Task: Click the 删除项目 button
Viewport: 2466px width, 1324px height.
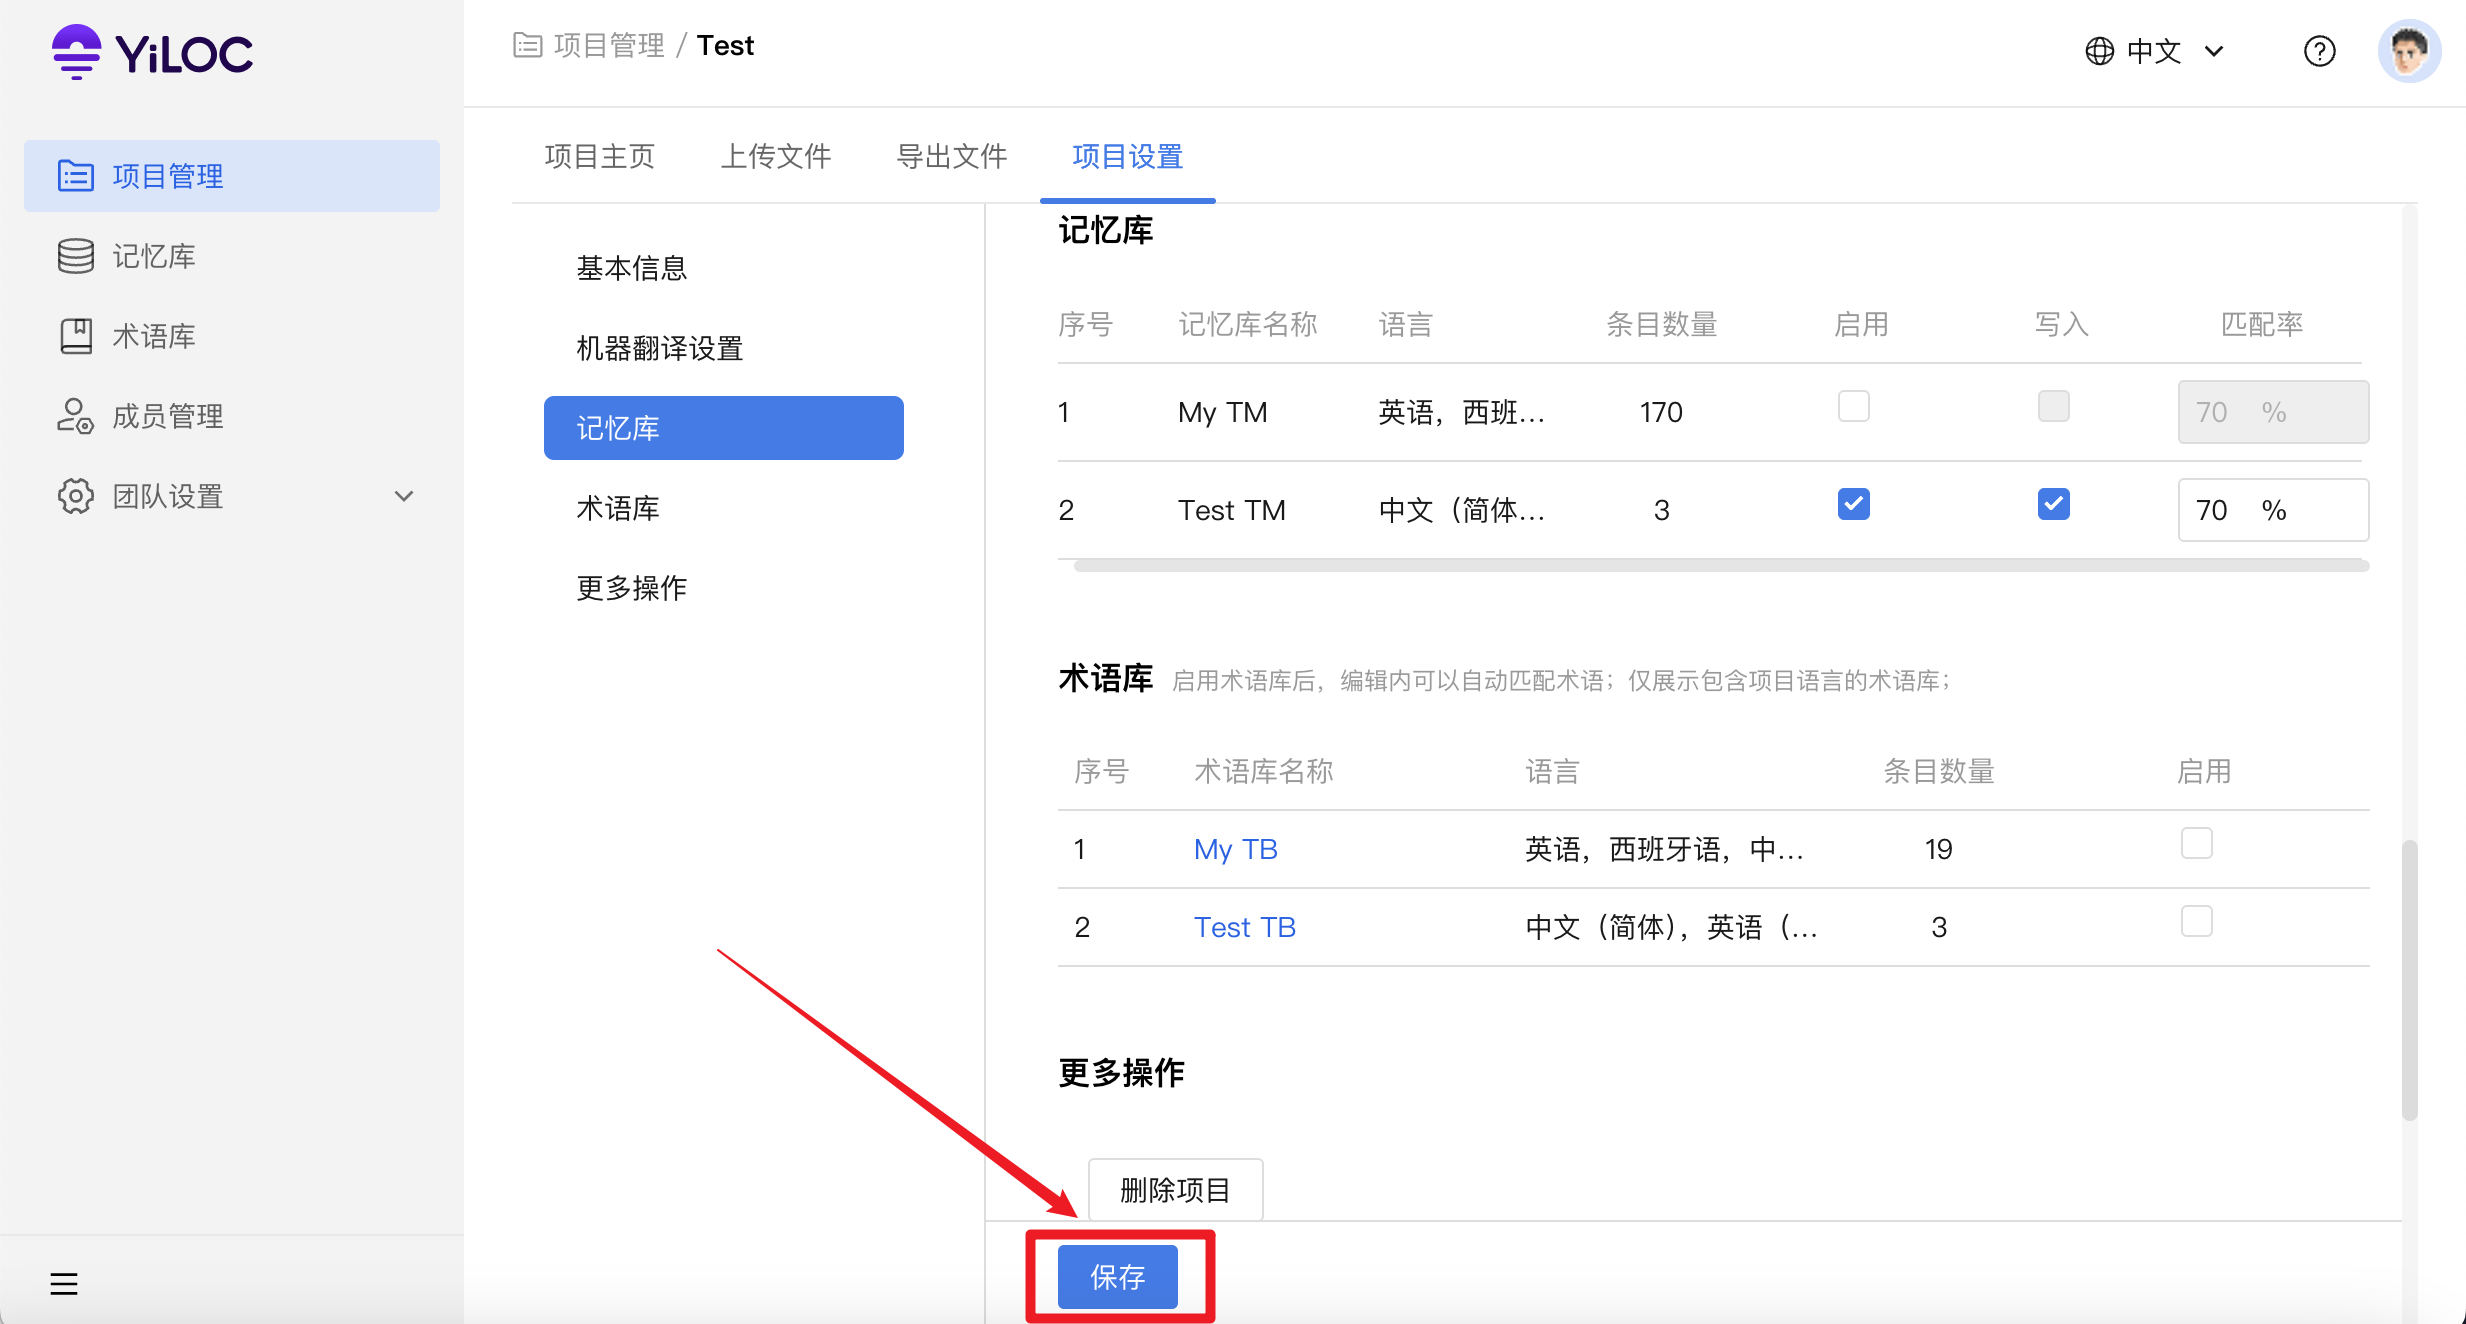Action: 1175,1190
